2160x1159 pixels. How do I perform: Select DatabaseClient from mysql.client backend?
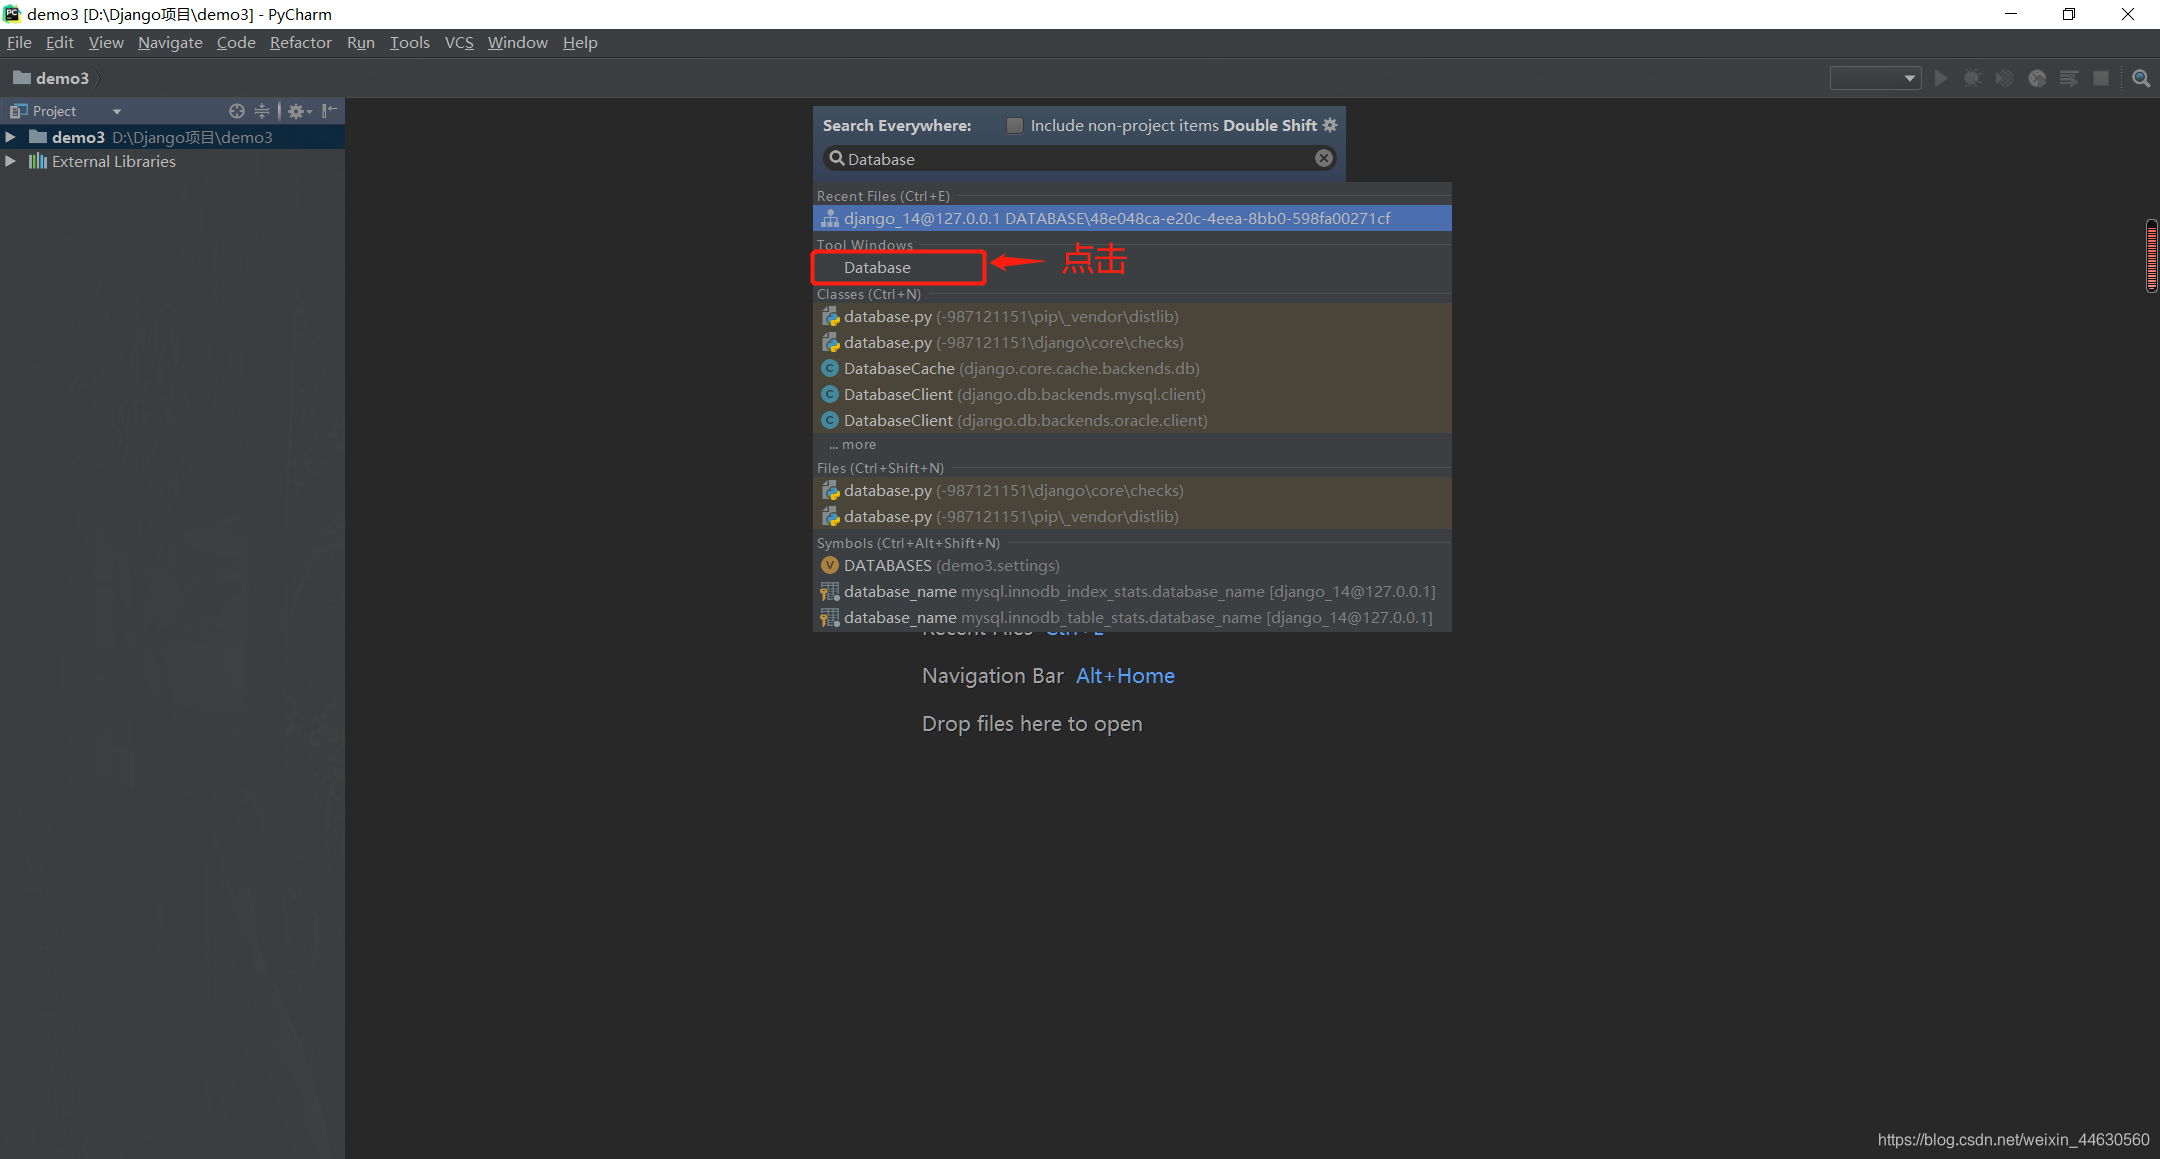click(x=1132, y=394)
